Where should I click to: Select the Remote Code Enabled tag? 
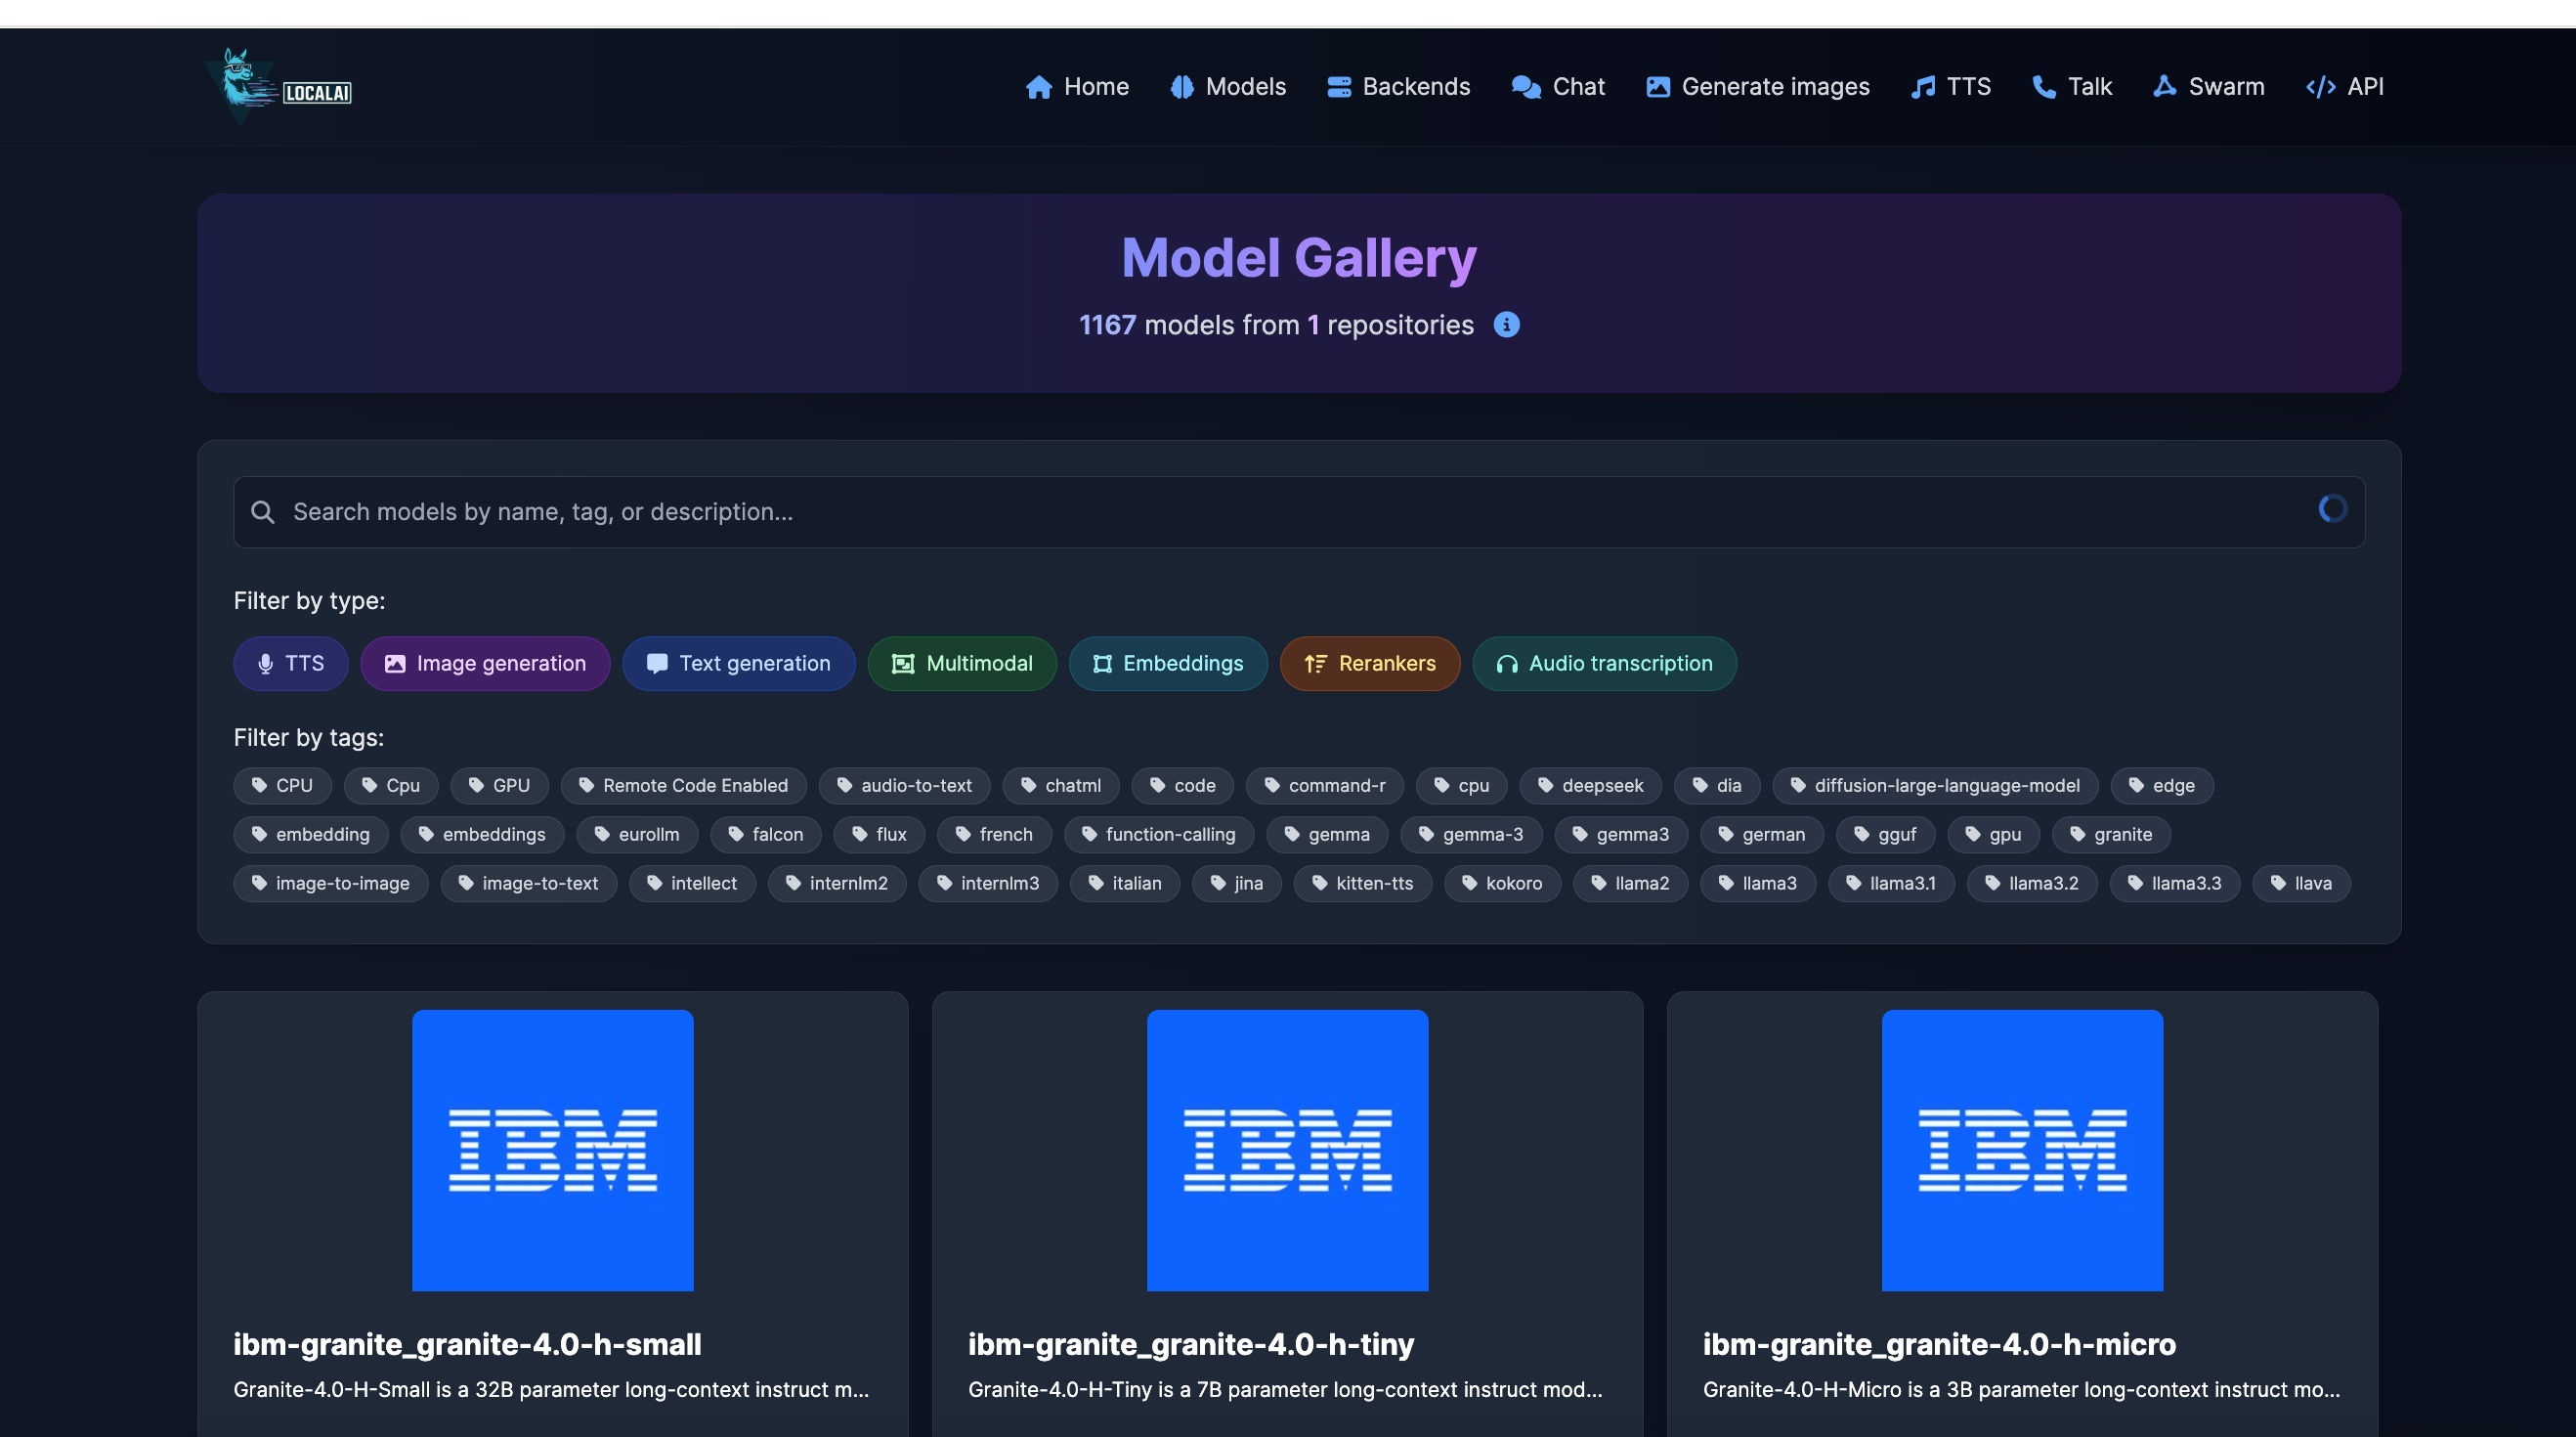coord(684,786)
